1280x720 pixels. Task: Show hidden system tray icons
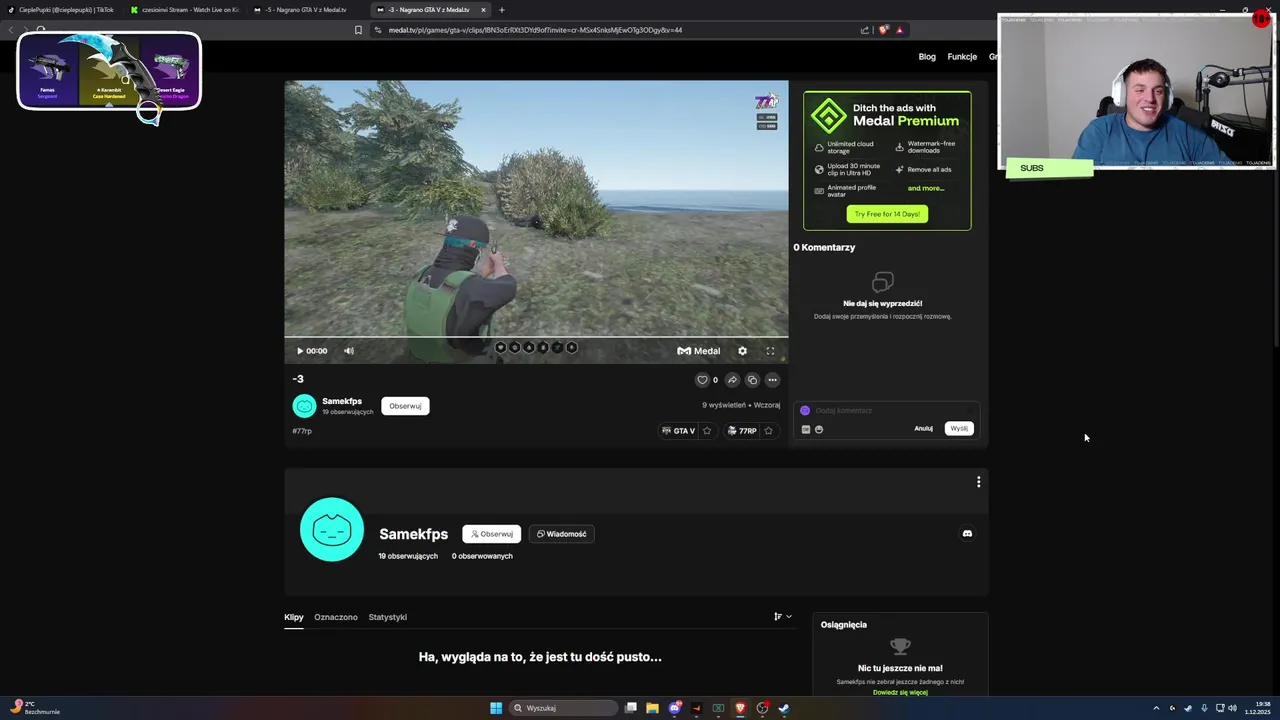(1156, 708)
